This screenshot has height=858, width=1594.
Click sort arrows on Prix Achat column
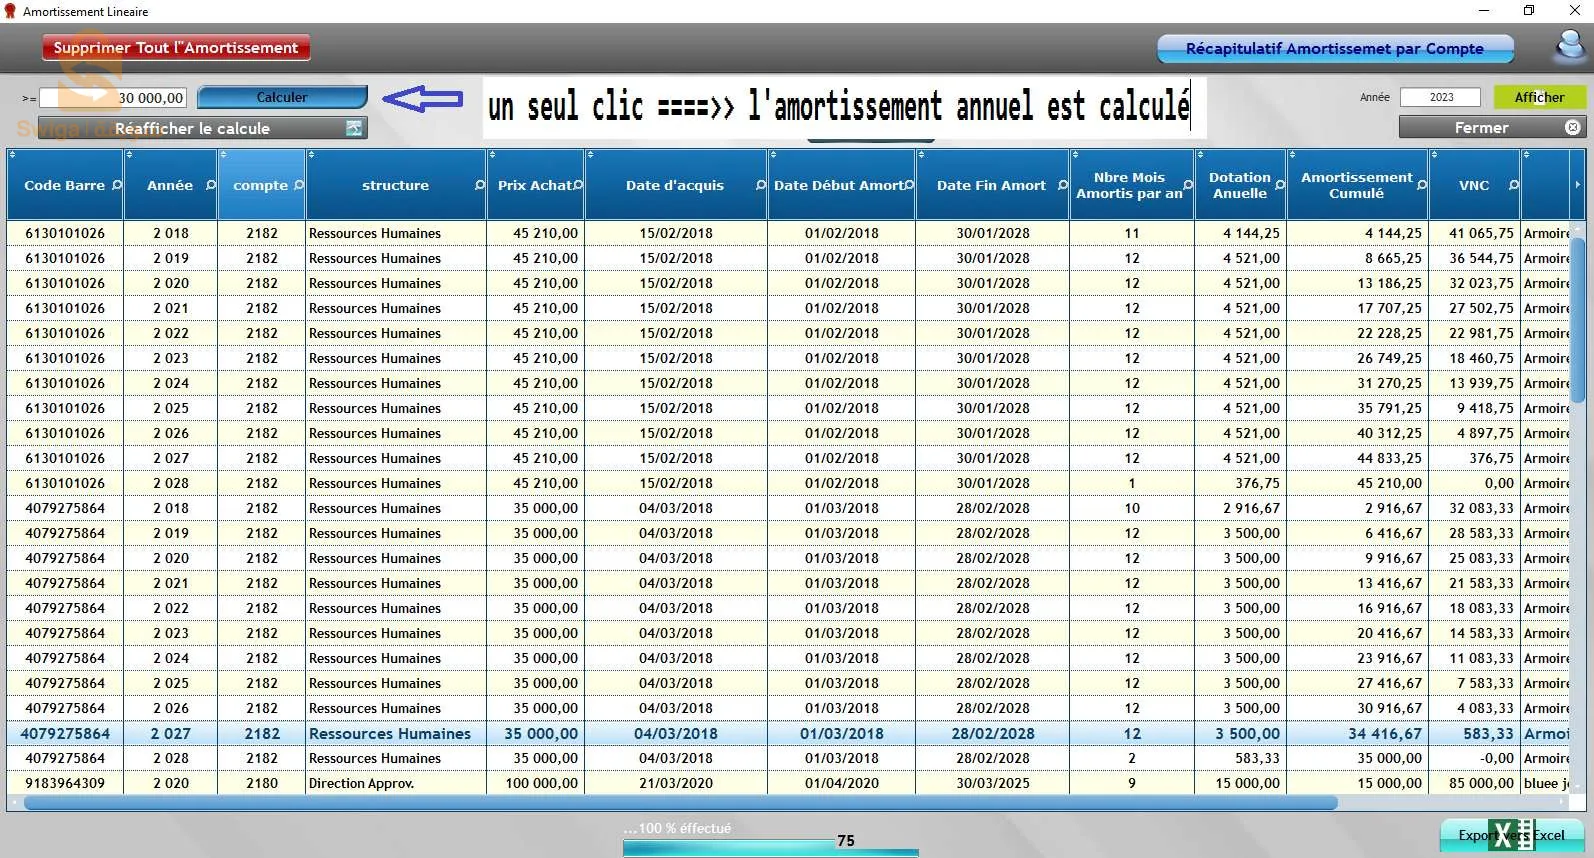coord(491,155)
